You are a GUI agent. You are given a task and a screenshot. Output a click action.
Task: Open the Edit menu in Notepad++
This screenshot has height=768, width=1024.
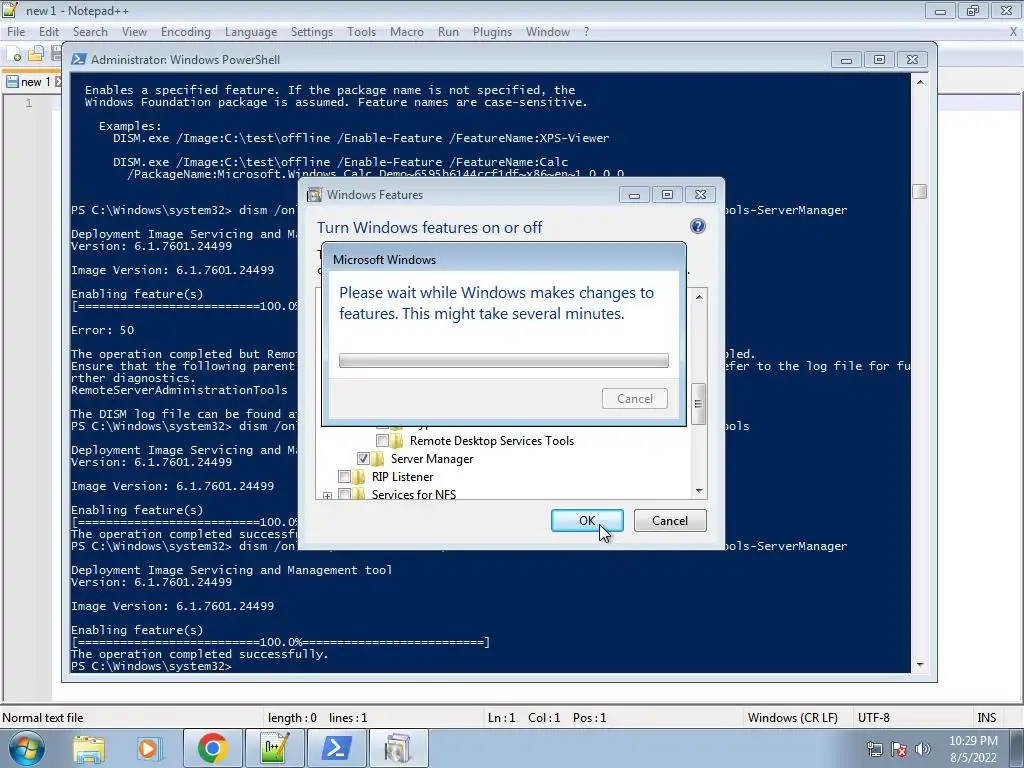[x=48, y=32]
